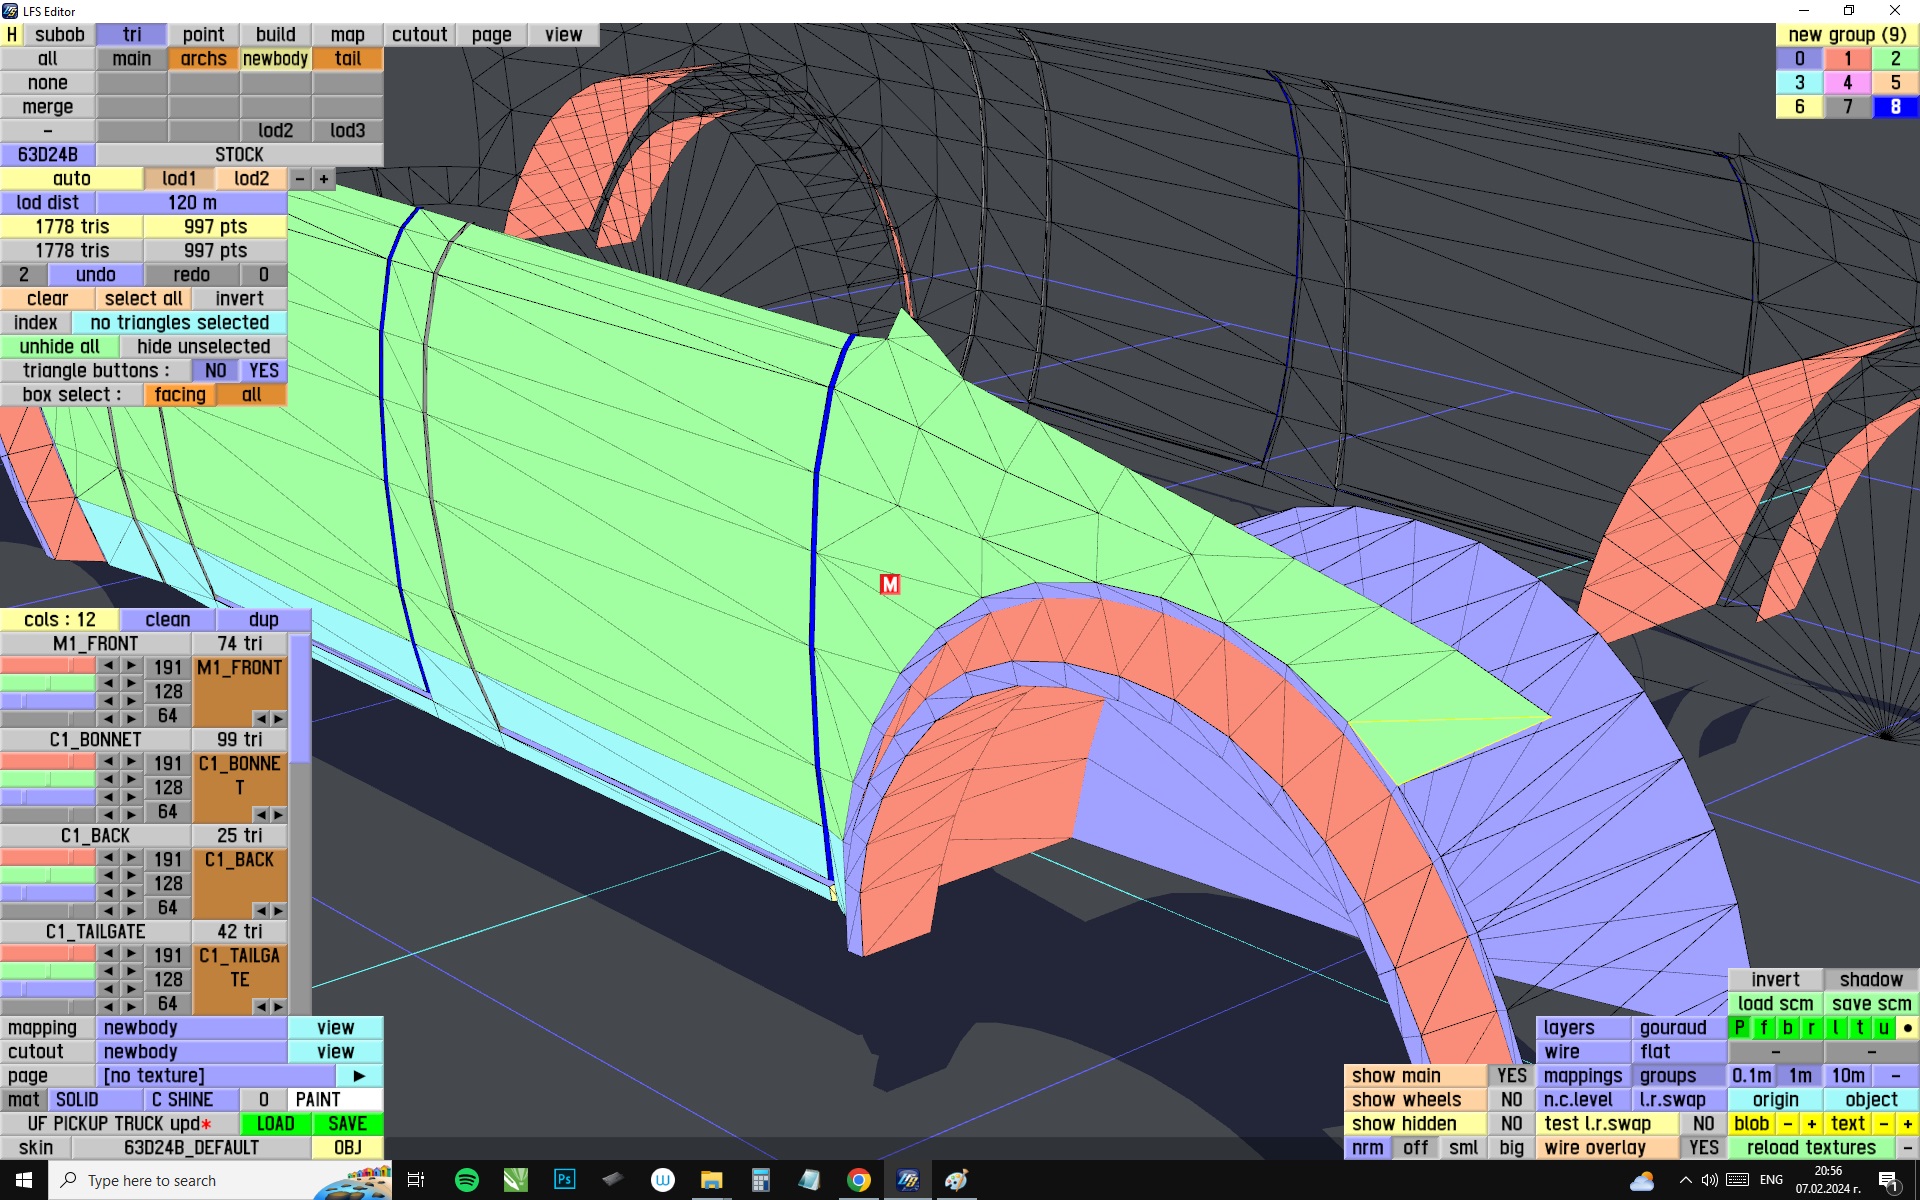
Task: Click reload textures button
Action: [1810, 1148]
